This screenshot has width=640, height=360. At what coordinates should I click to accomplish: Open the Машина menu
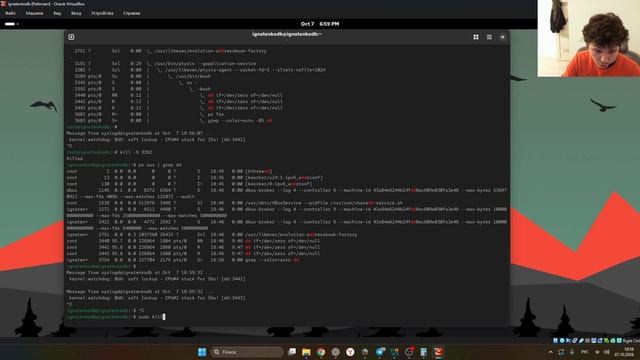coord(34,13)
